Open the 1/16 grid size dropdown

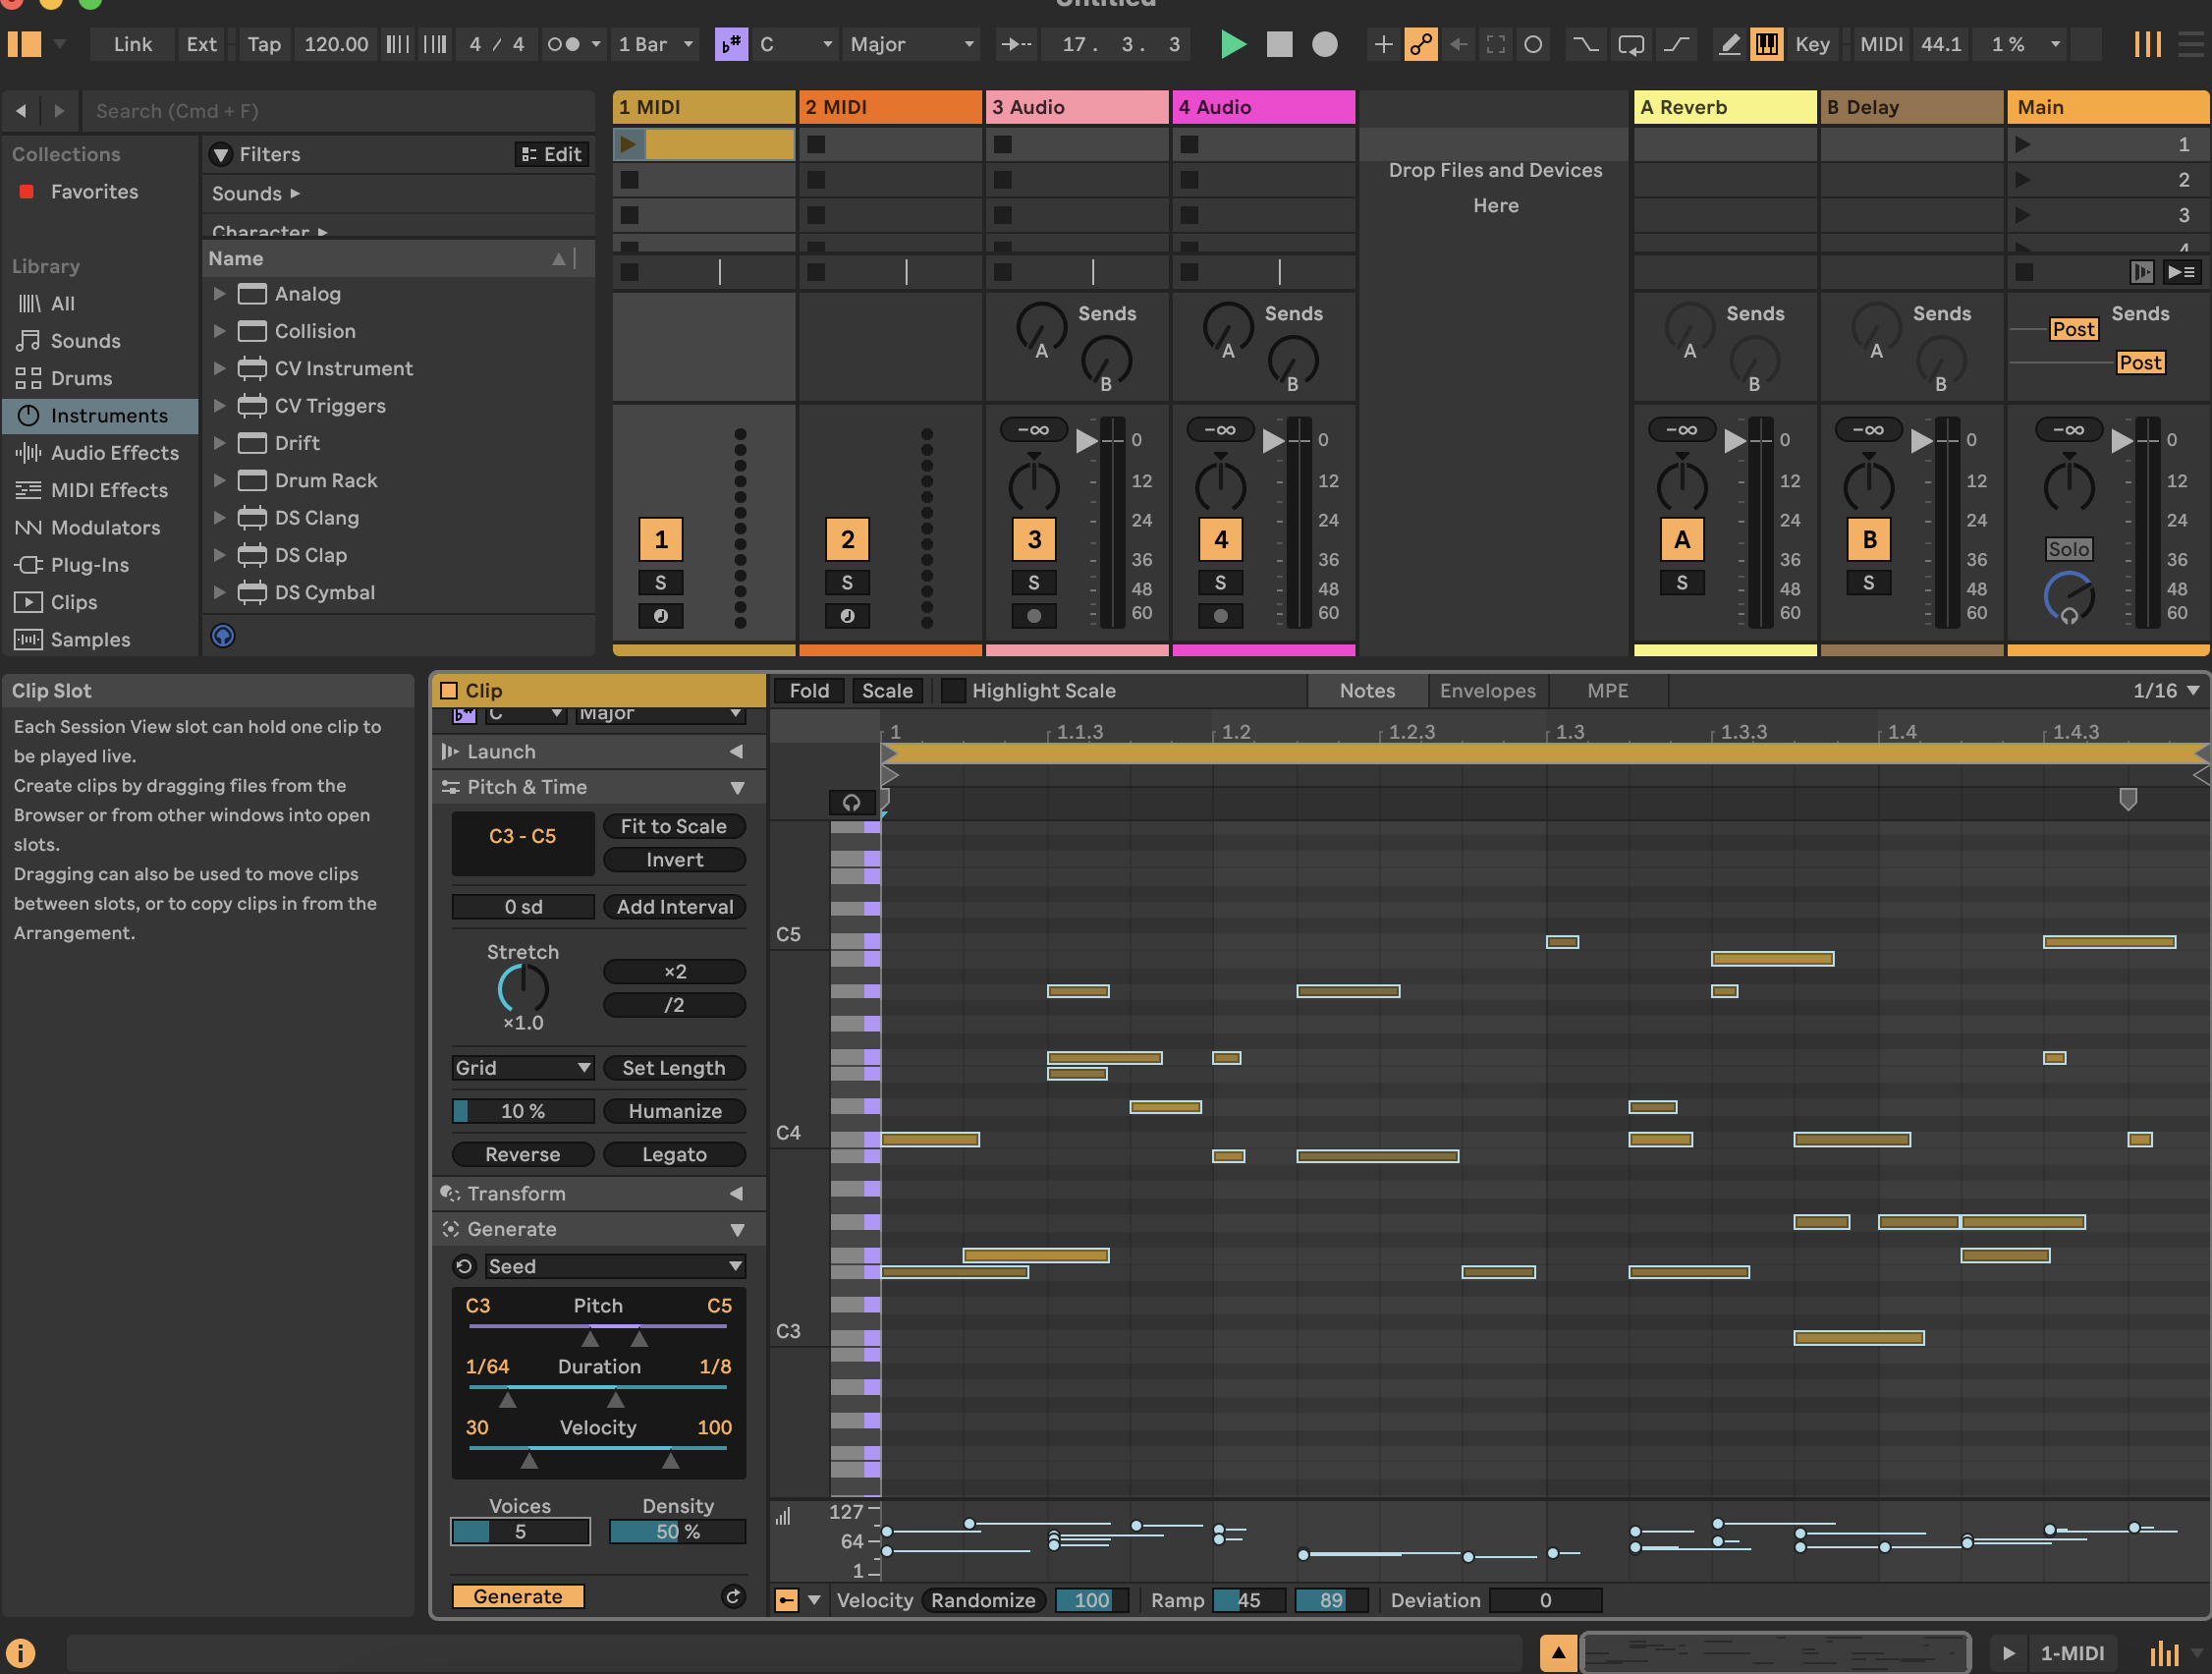(2166, 690)
